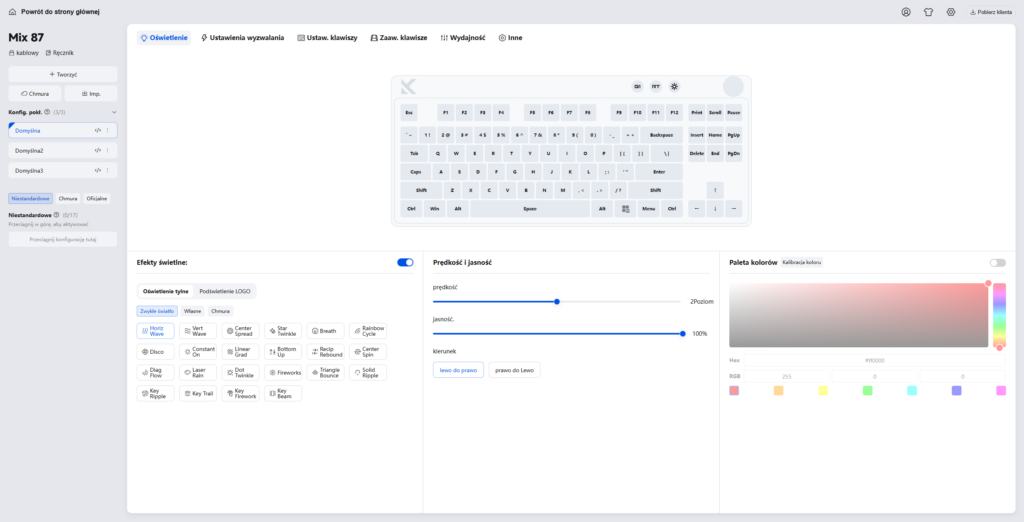
Task: Switch to Oficjalne sidebar tab
Action: tap(97, 199)
